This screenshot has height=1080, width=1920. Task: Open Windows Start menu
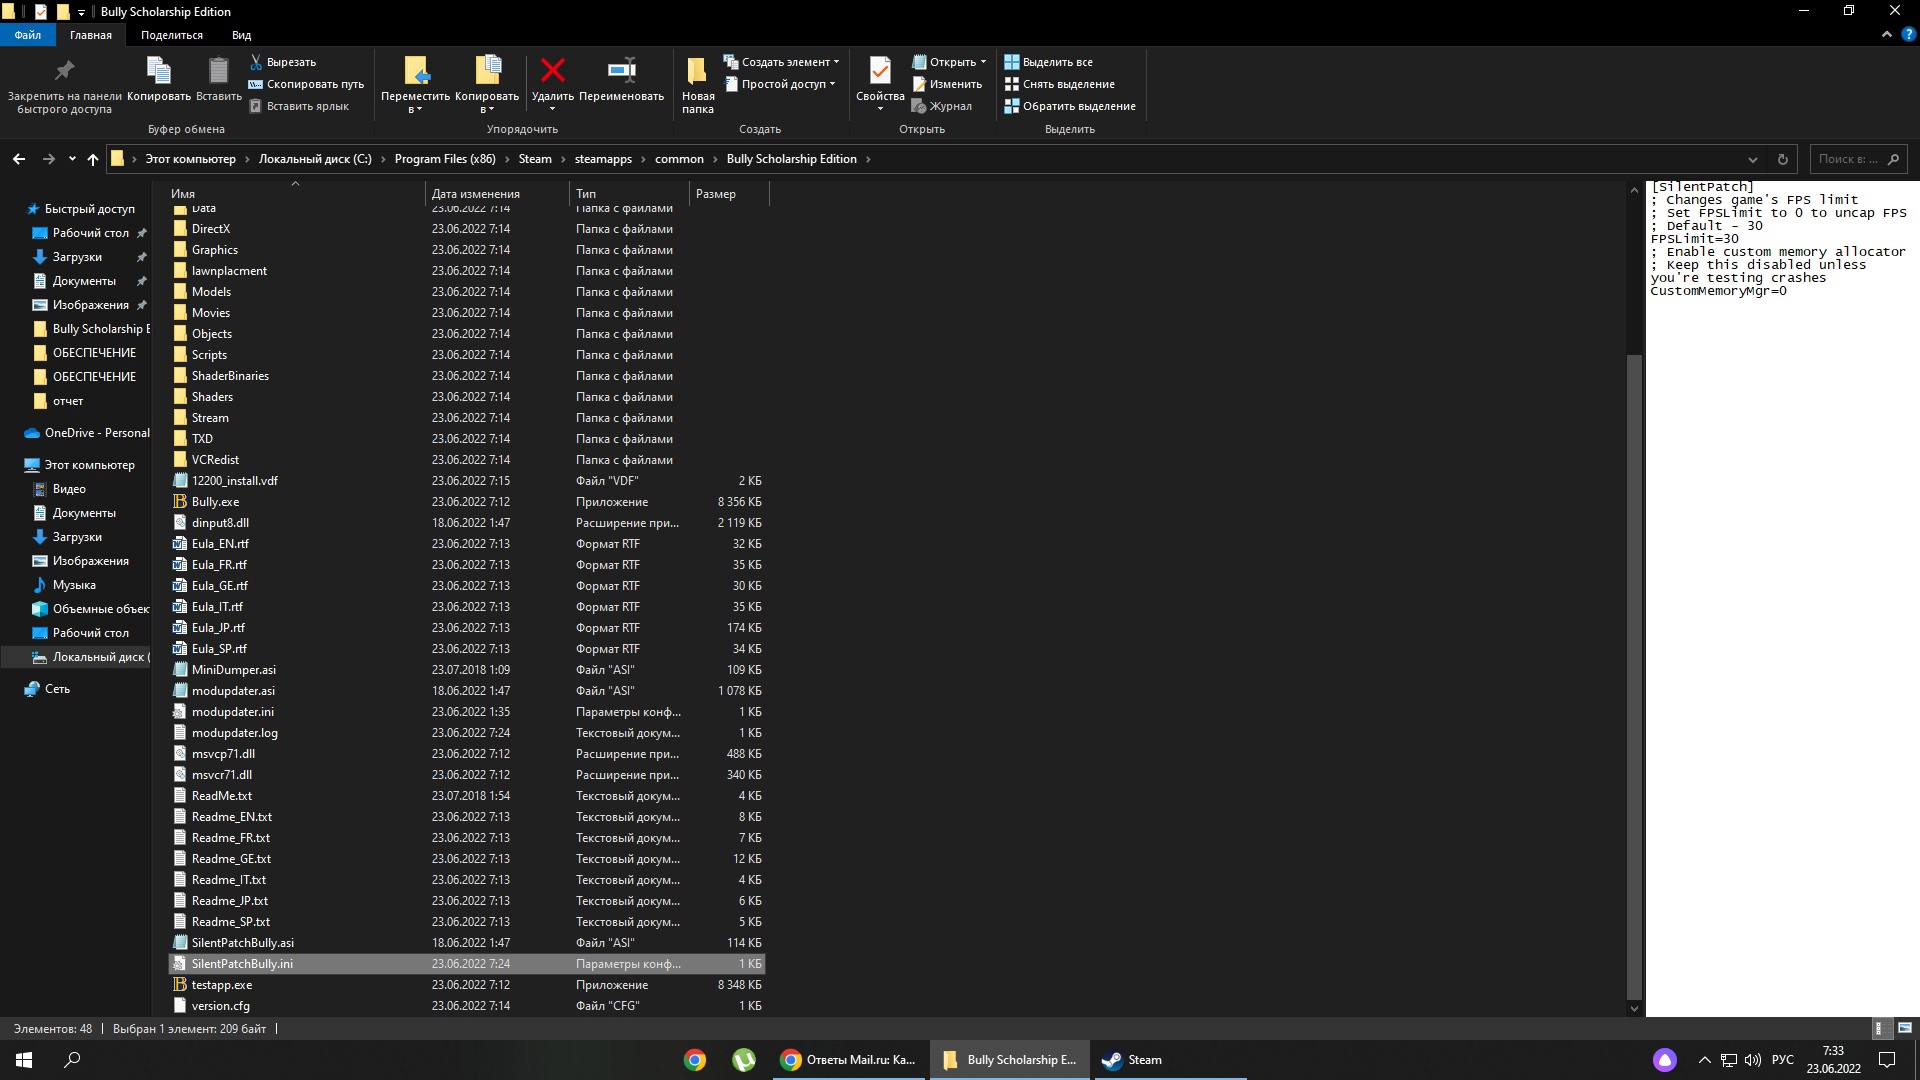coord(24,1060)
